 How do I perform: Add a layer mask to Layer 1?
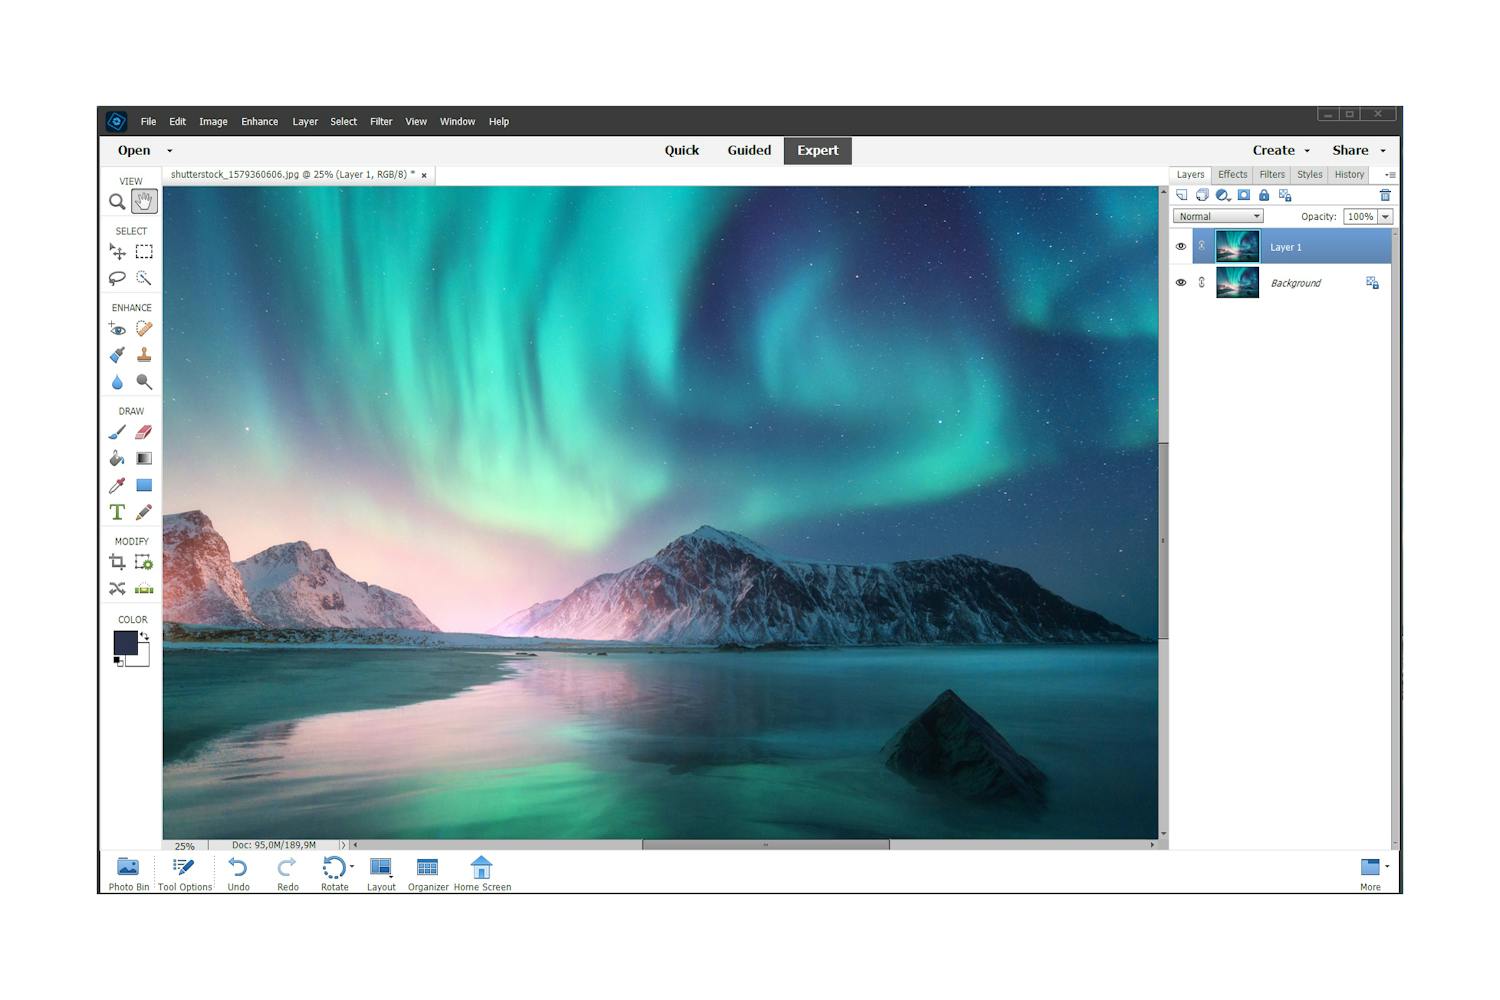(x=1243, y=195)
